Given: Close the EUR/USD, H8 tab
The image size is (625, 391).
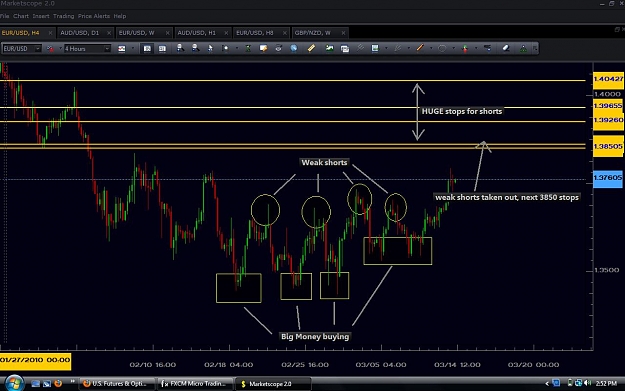Looking at the screenshot, I should pos(285,33).
